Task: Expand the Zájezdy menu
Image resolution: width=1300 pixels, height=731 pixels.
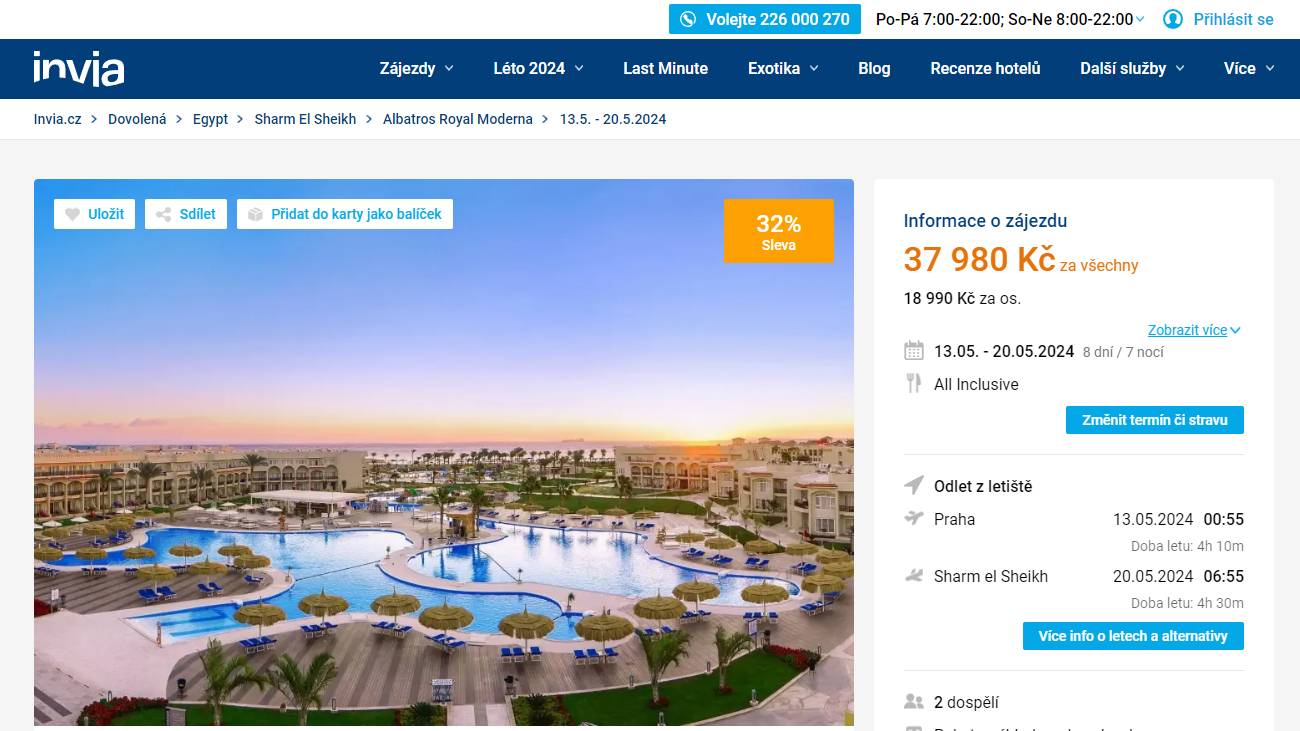Action: tap(416, 68)
